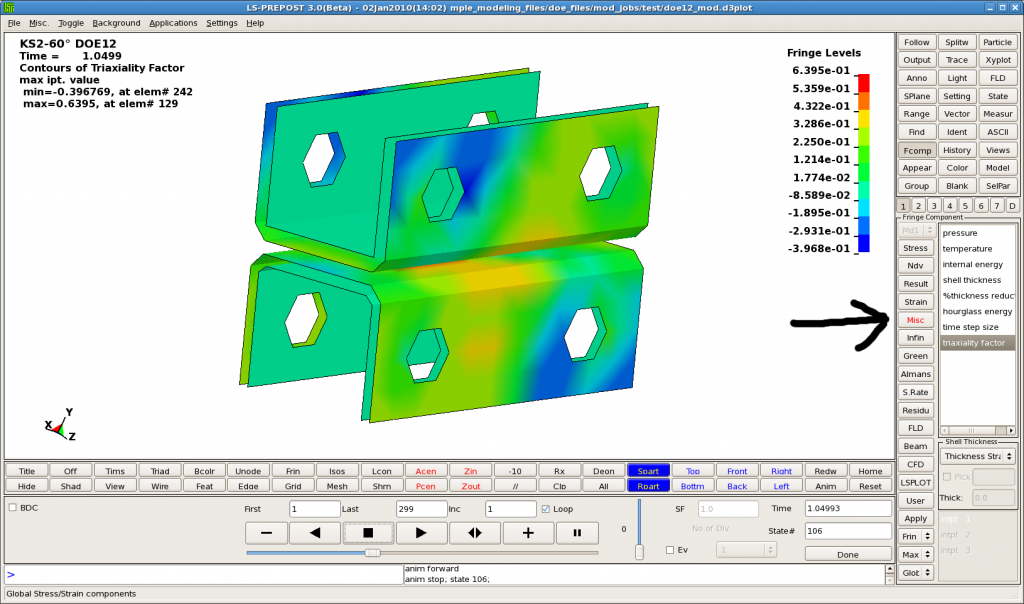Enable the Ev checkbox
The width and height of the screenshot is (1024, 604).
tap(669, 550)
